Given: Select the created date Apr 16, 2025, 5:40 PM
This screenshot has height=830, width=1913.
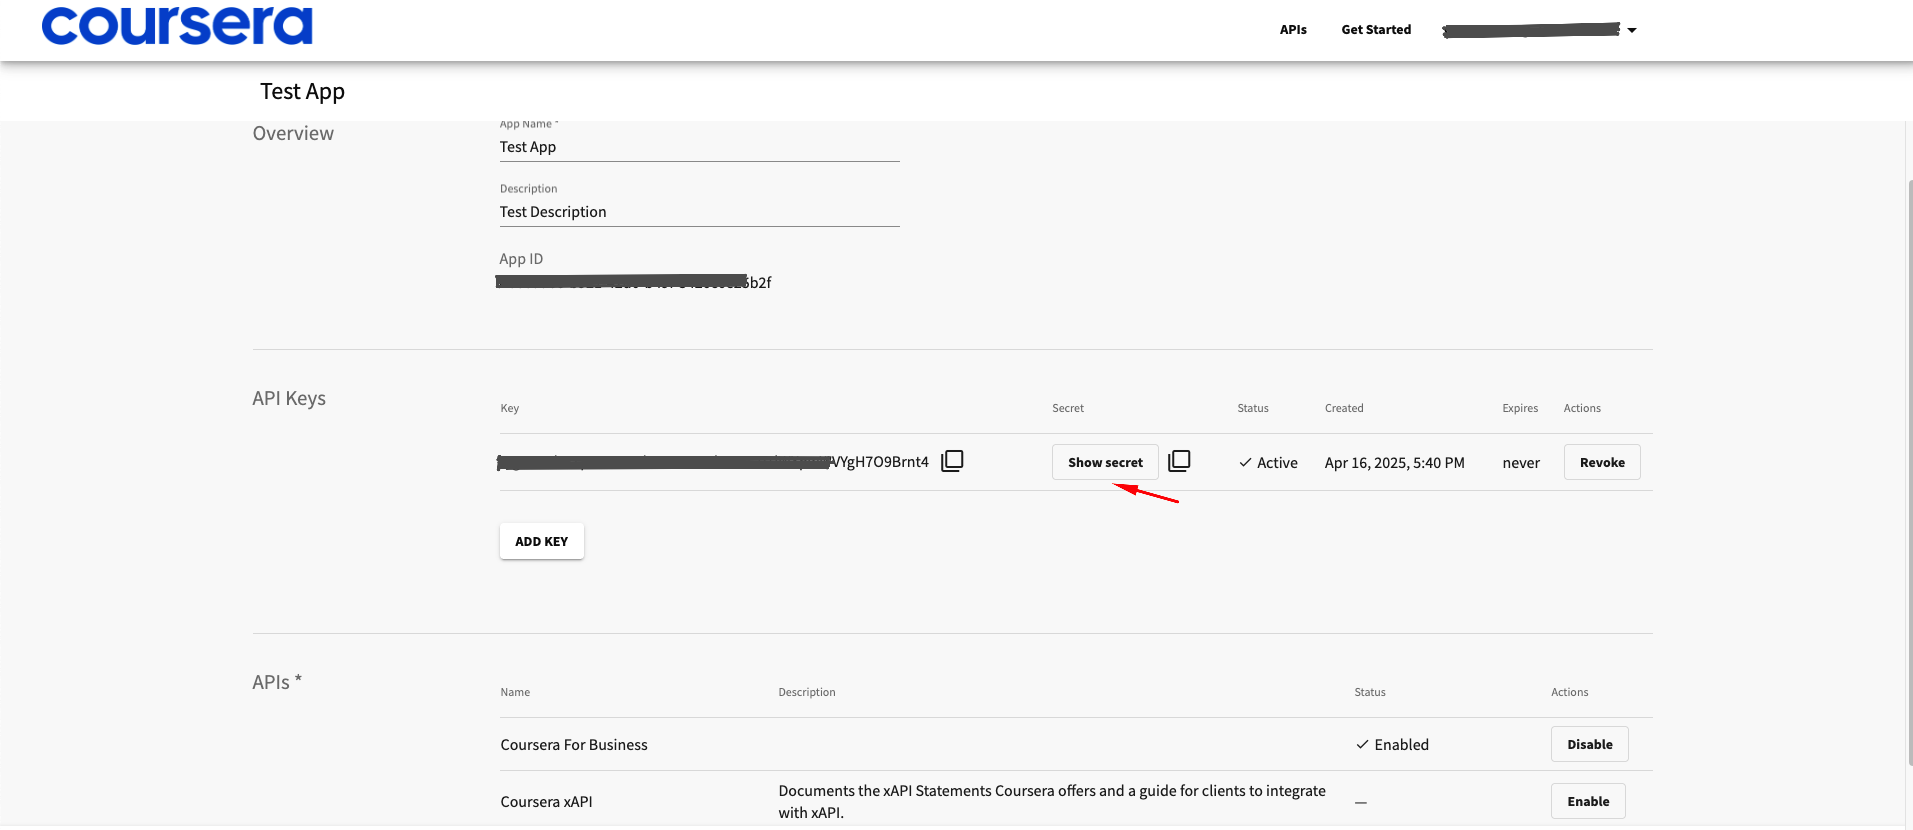Looking at the screenshot, I should 1394,463.
